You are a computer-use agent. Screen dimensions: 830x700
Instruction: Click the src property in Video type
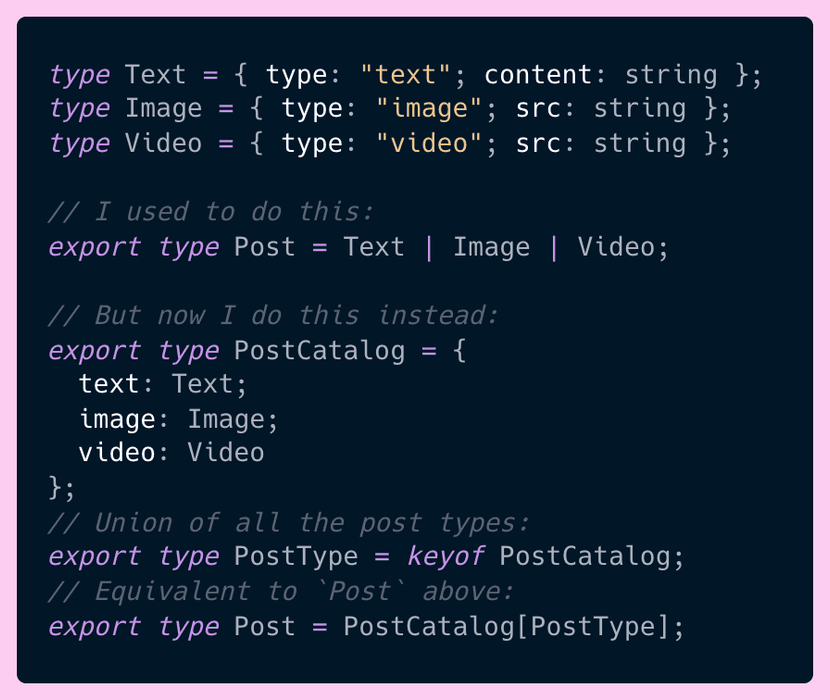(538, 143)
